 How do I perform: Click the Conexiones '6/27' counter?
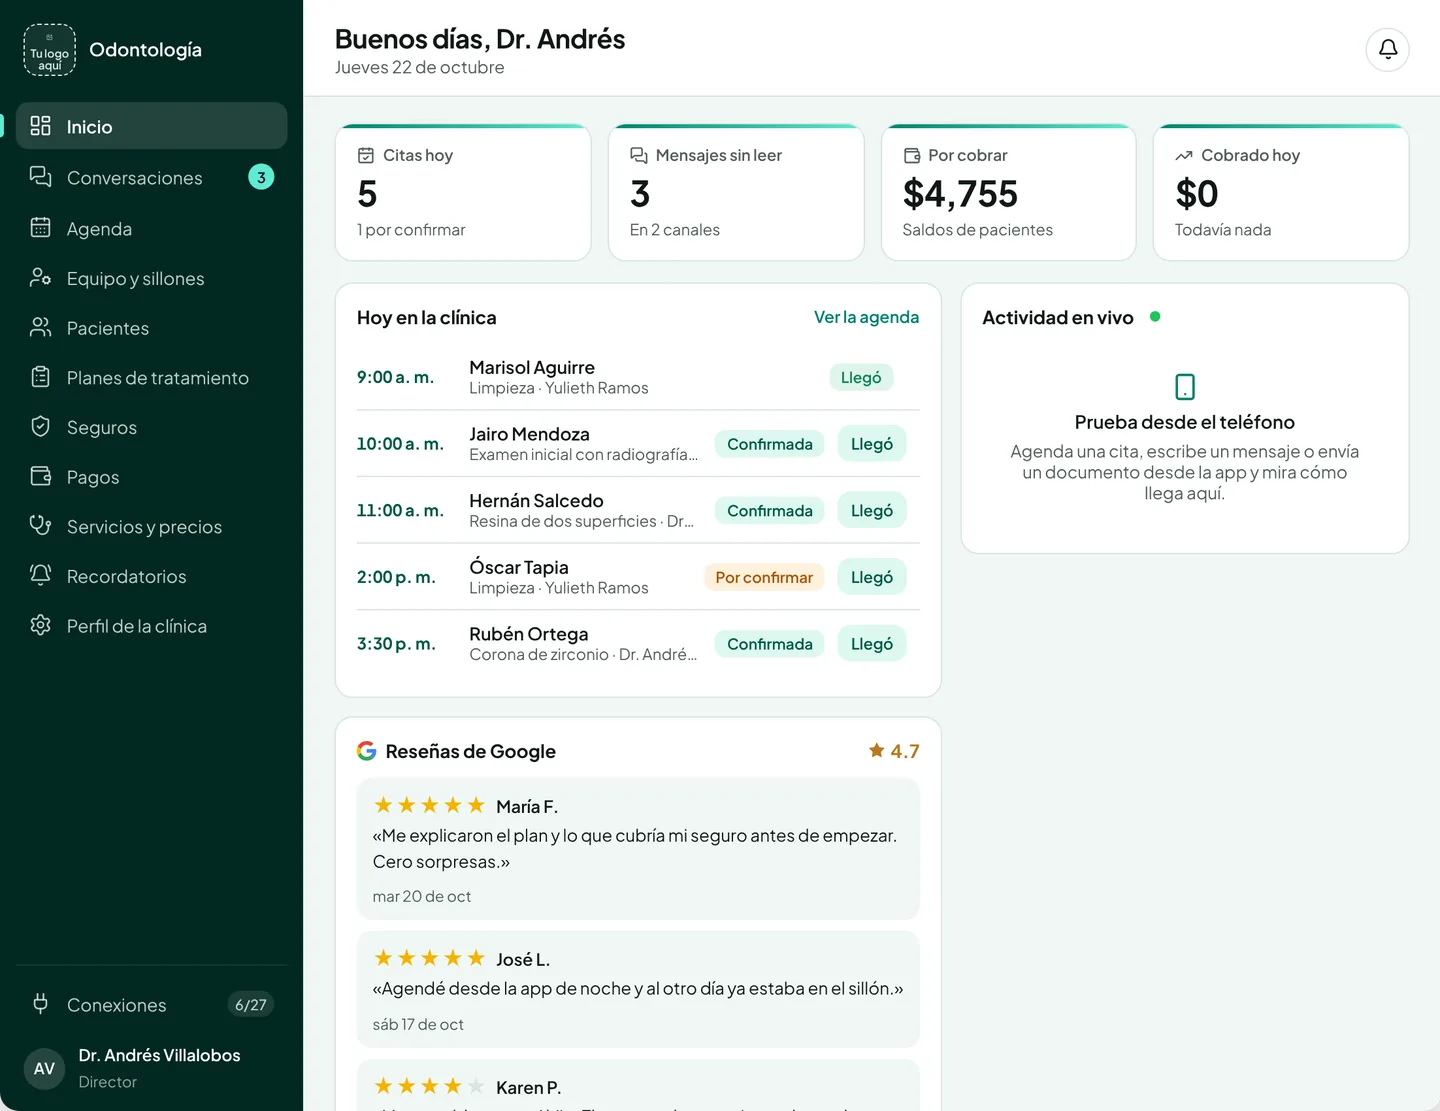[x=251, y=1004]
